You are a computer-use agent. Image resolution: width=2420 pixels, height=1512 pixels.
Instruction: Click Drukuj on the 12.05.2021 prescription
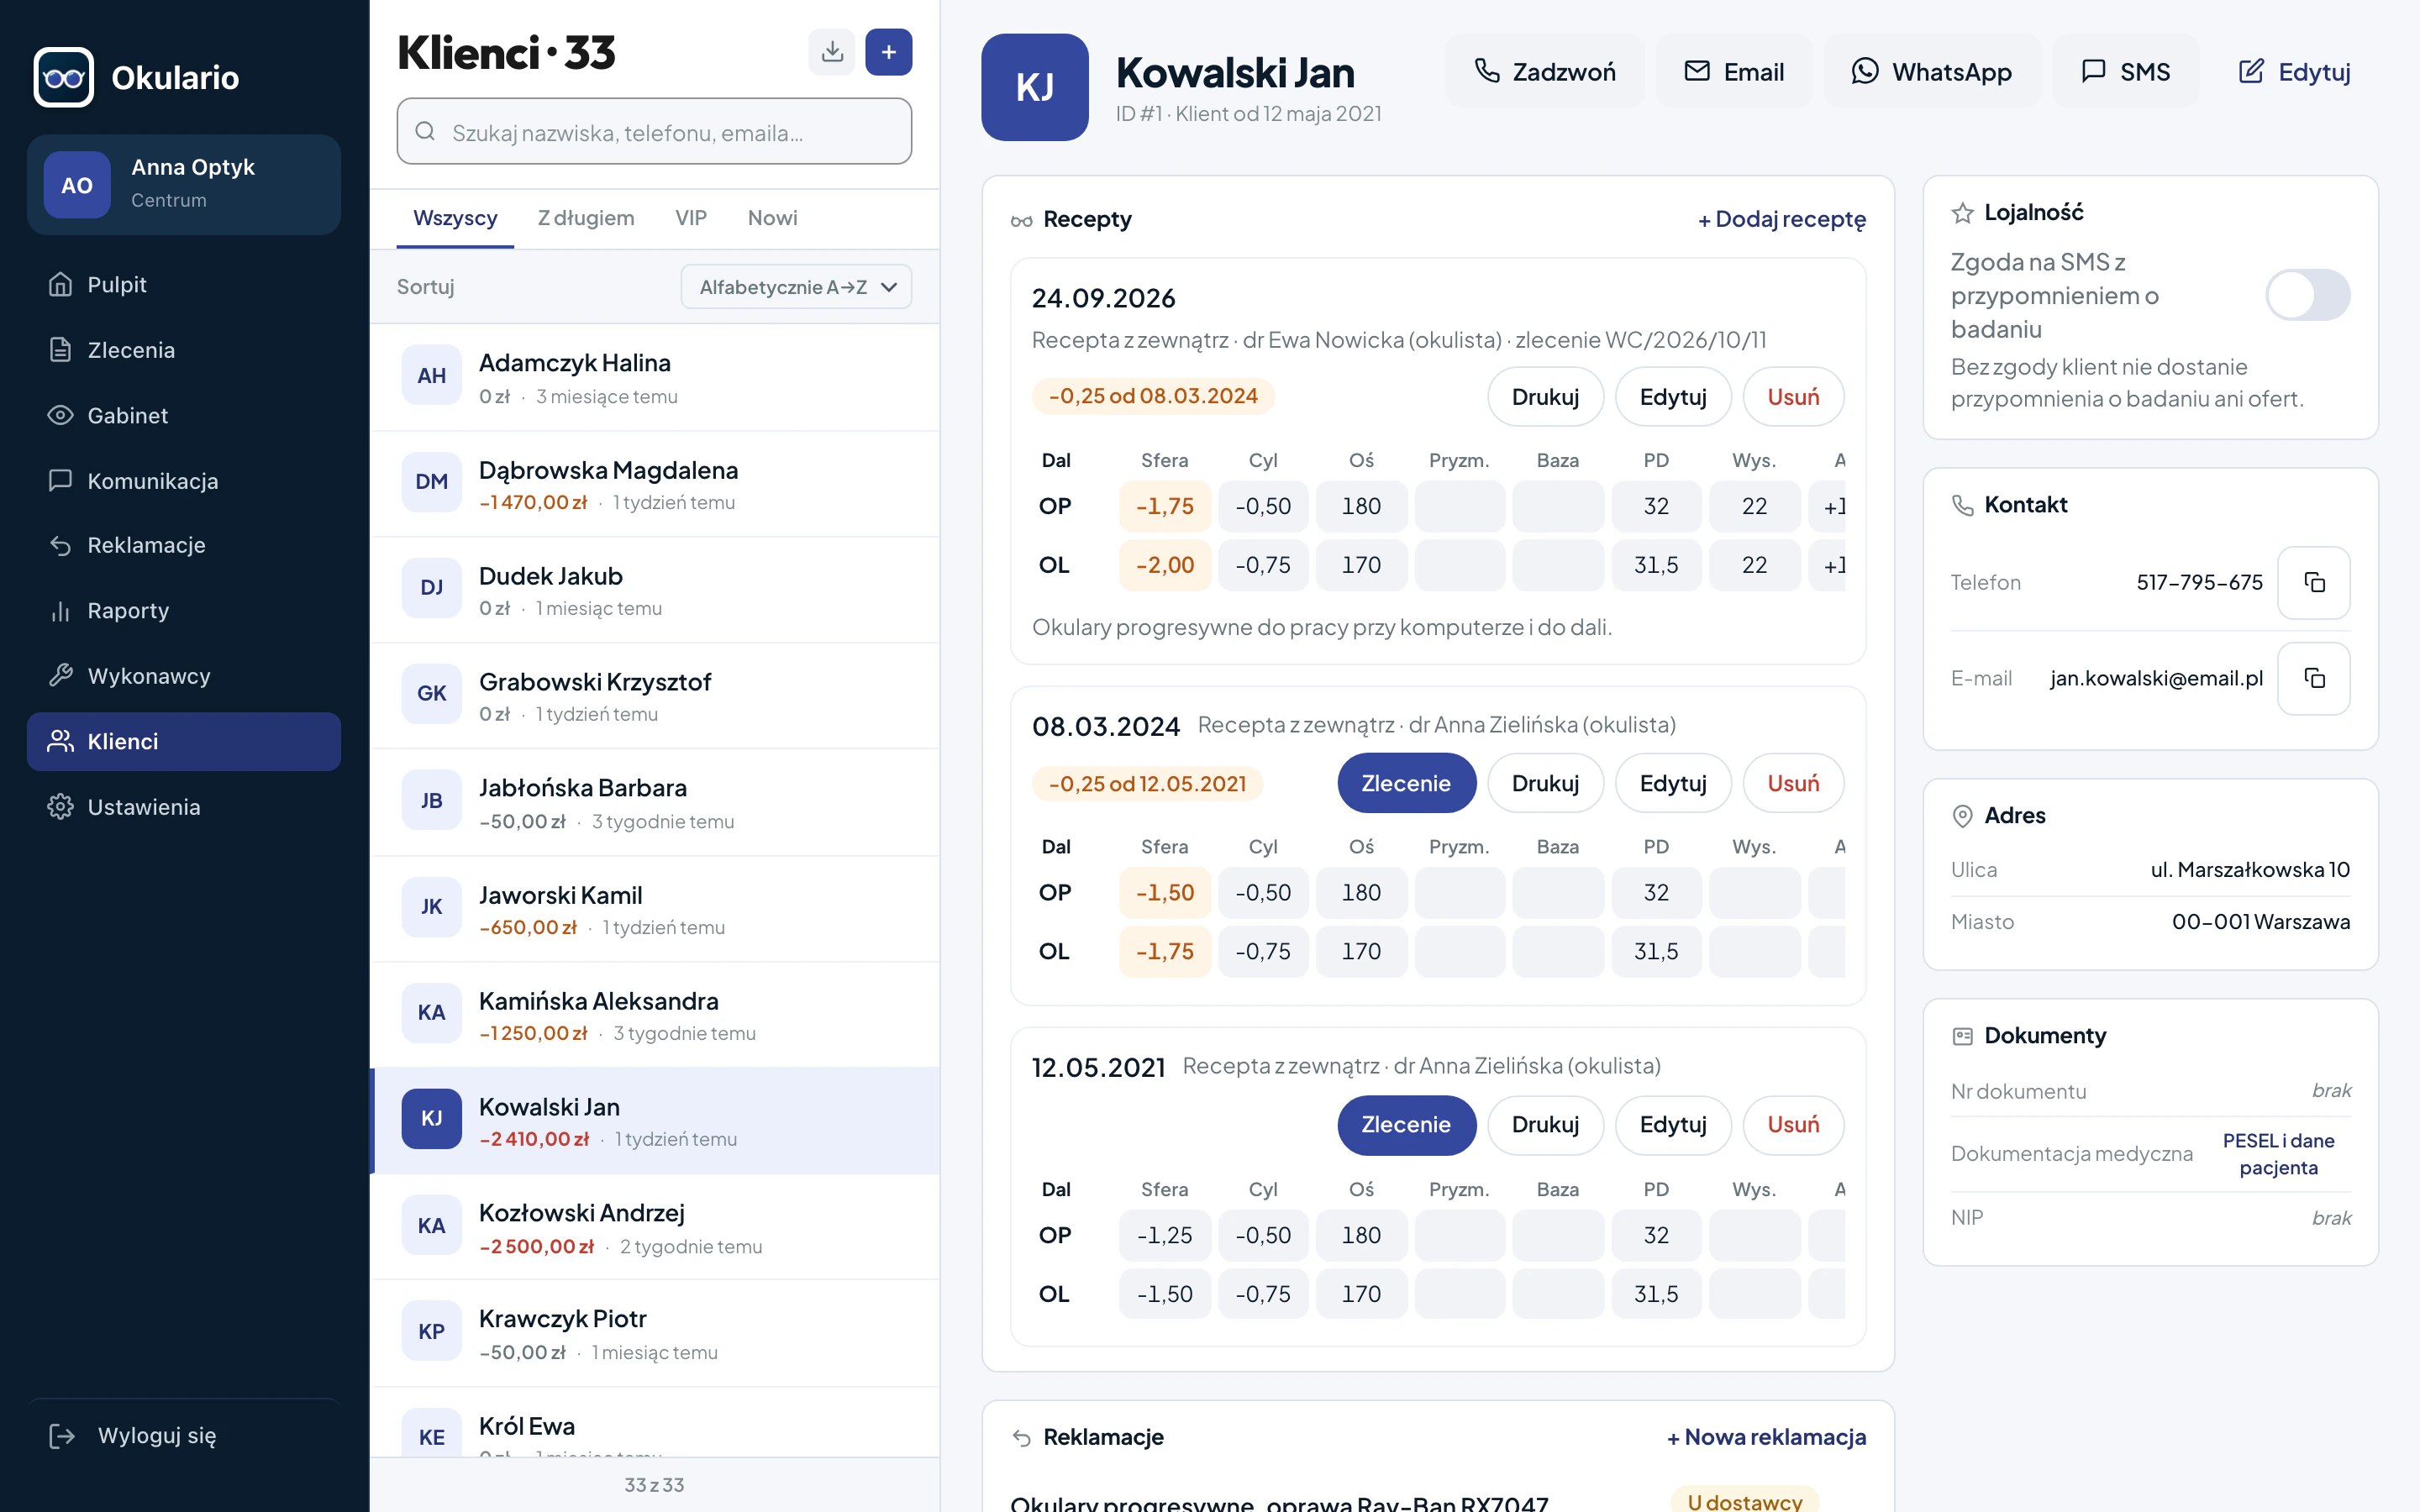1545,1124
